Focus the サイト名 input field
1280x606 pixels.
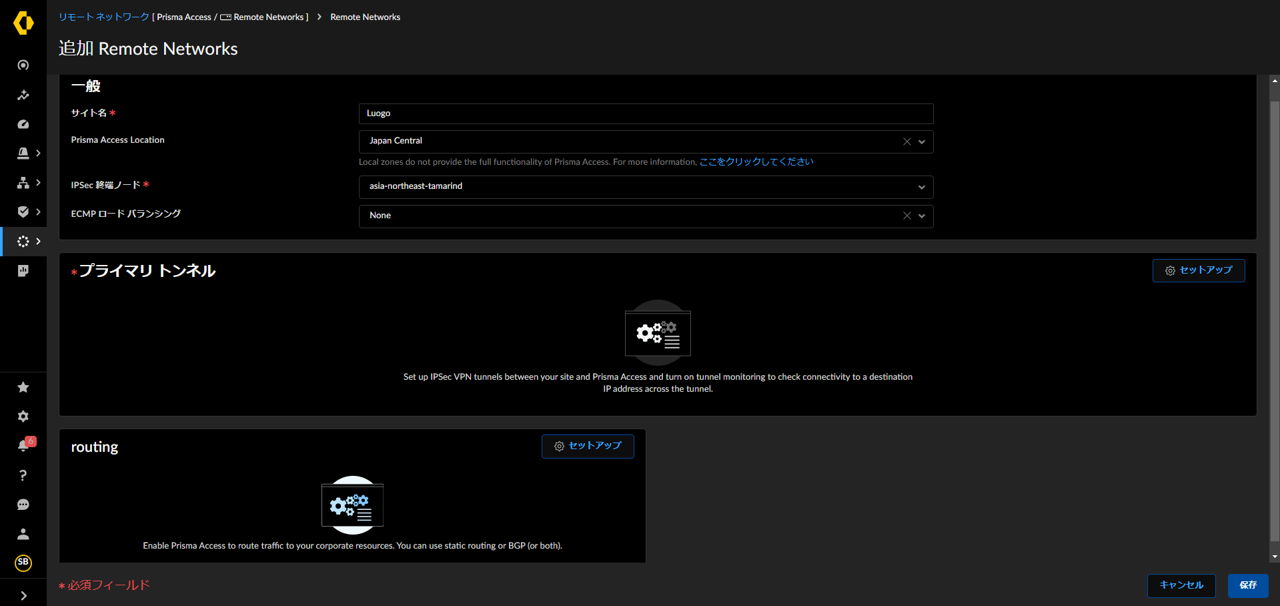pos(646,114)
